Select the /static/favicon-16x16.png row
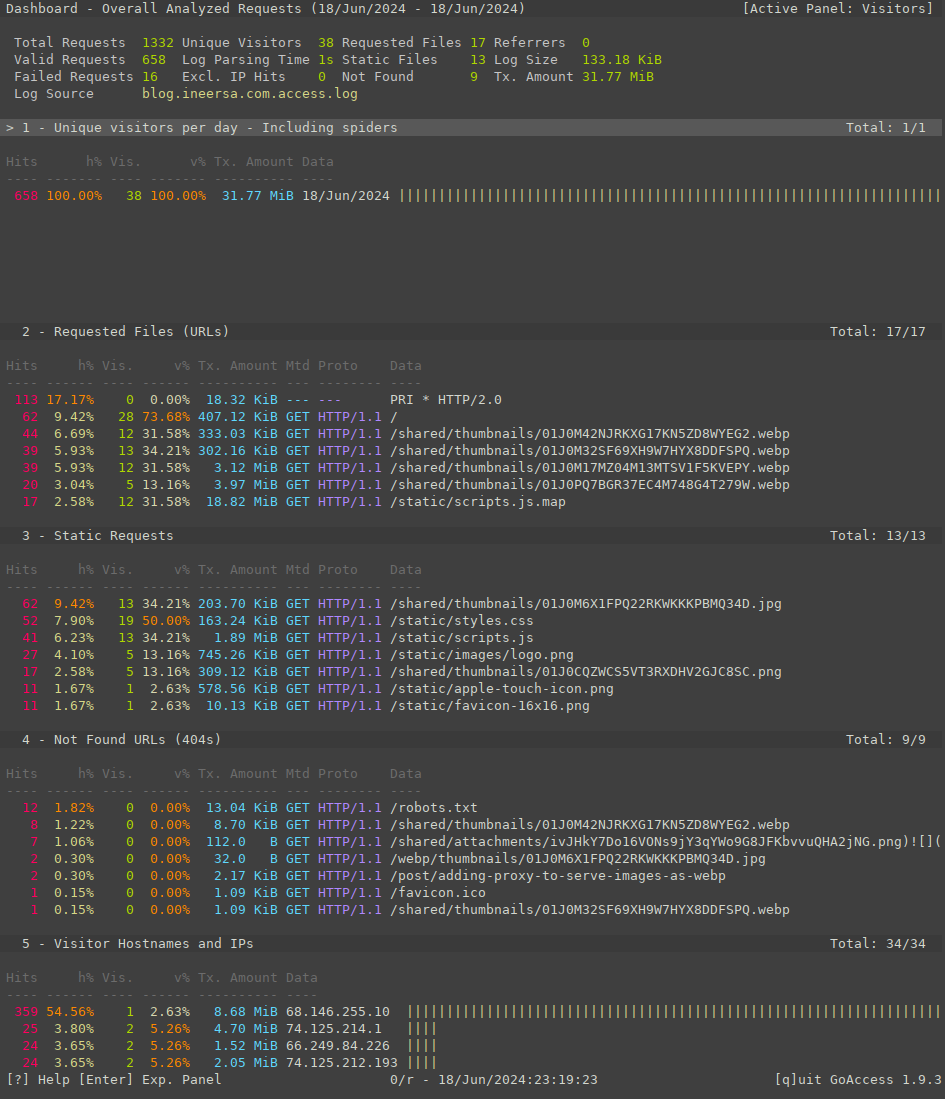The width and height of the screenshot is (945, 1099). point(471,706)
